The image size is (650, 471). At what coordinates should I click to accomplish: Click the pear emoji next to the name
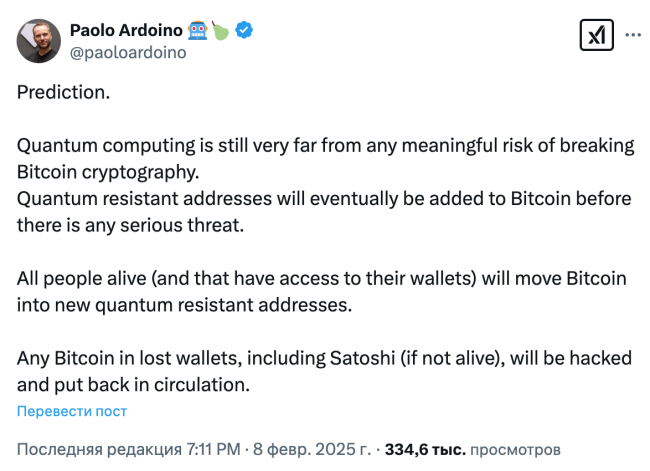coord(221,31)
